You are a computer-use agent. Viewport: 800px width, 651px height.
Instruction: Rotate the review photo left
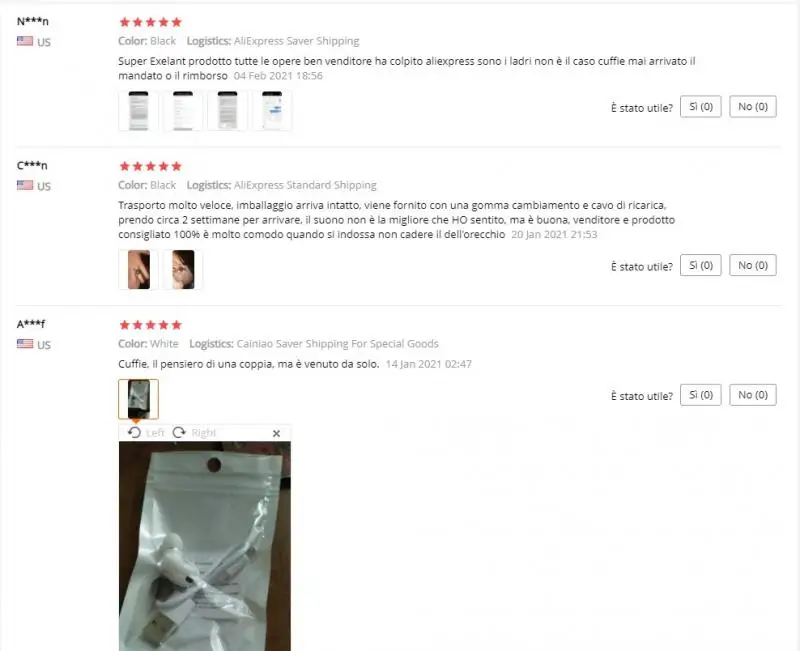[146, 433]
